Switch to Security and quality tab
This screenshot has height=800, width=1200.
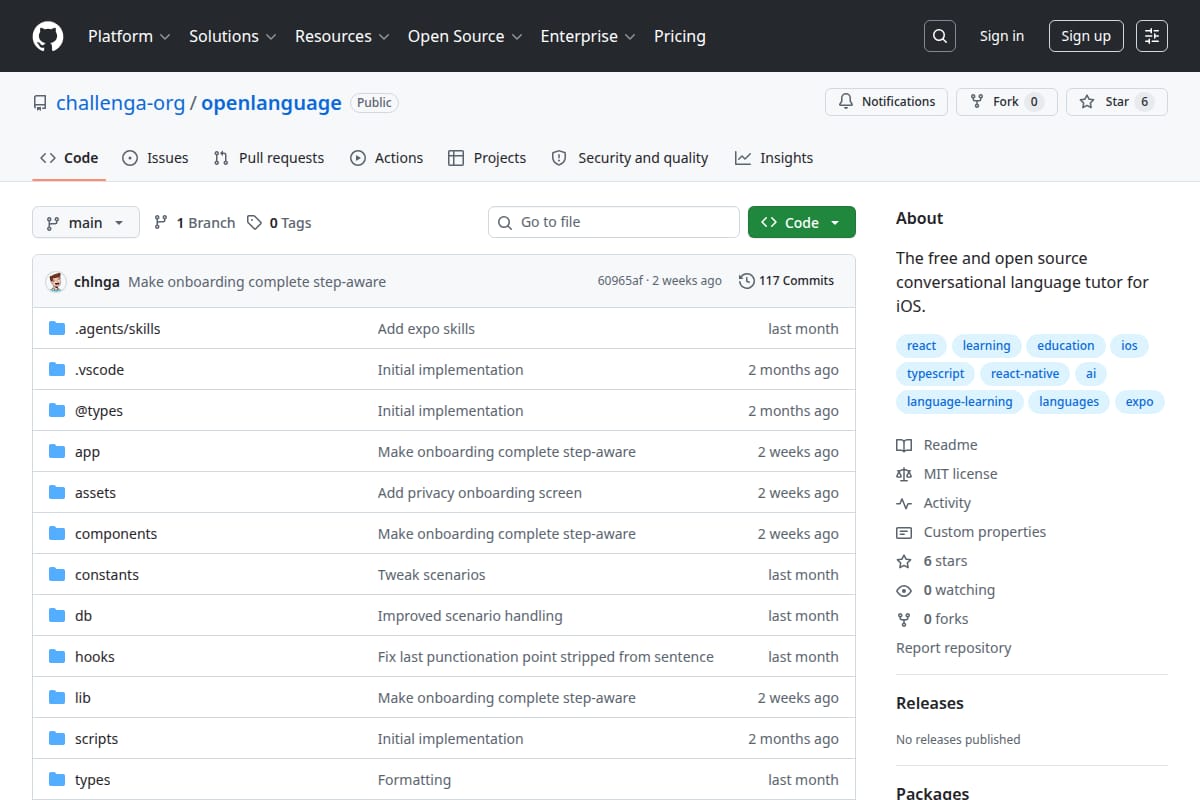630,158
